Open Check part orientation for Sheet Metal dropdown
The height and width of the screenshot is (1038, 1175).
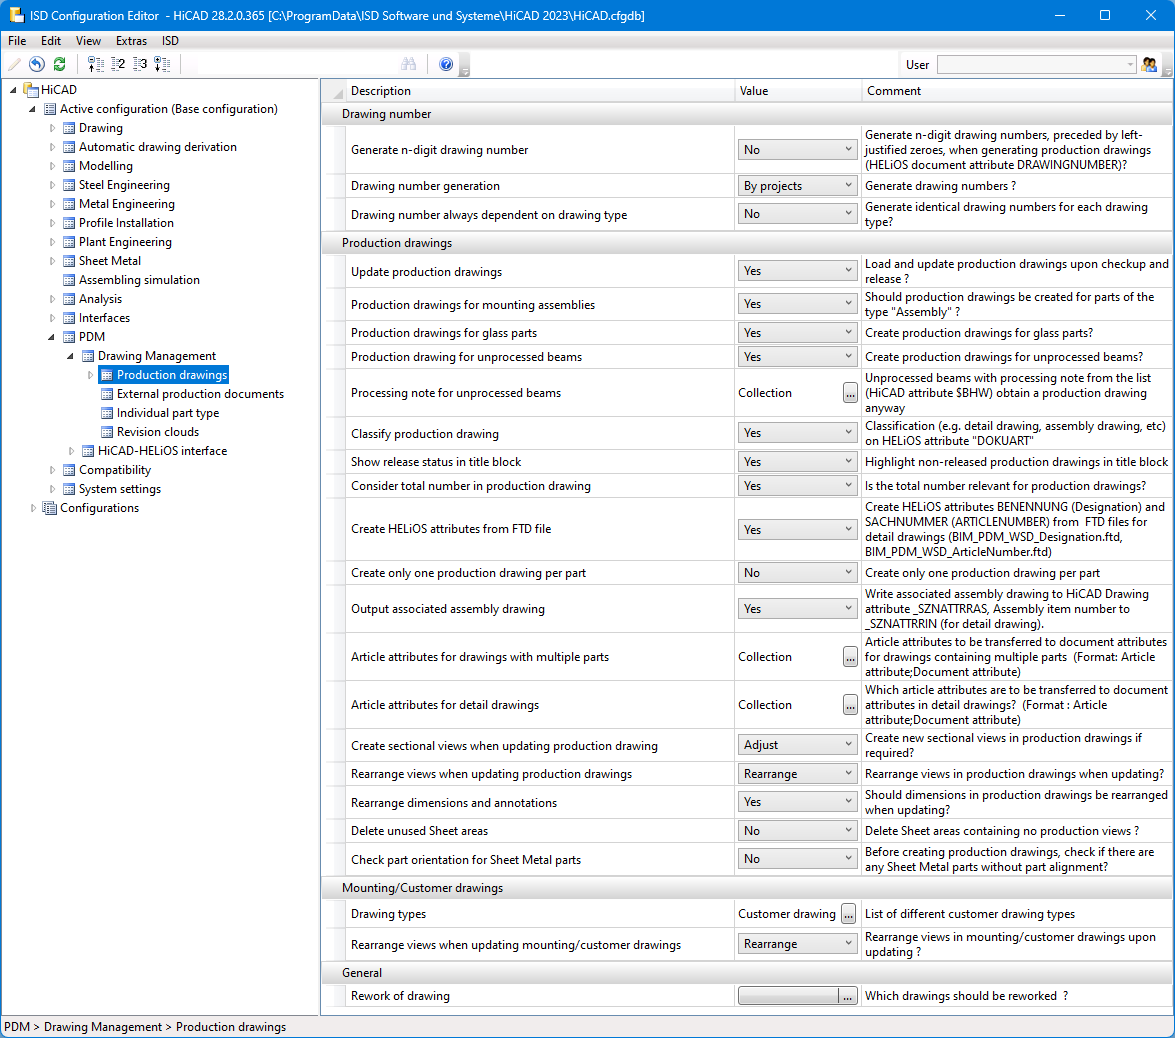(x=797, y=859)
